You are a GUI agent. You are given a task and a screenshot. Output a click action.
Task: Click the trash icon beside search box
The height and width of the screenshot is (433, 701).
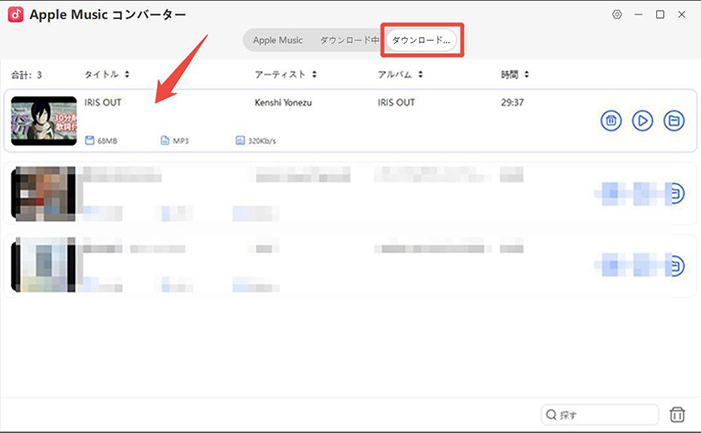coord(677,415)
